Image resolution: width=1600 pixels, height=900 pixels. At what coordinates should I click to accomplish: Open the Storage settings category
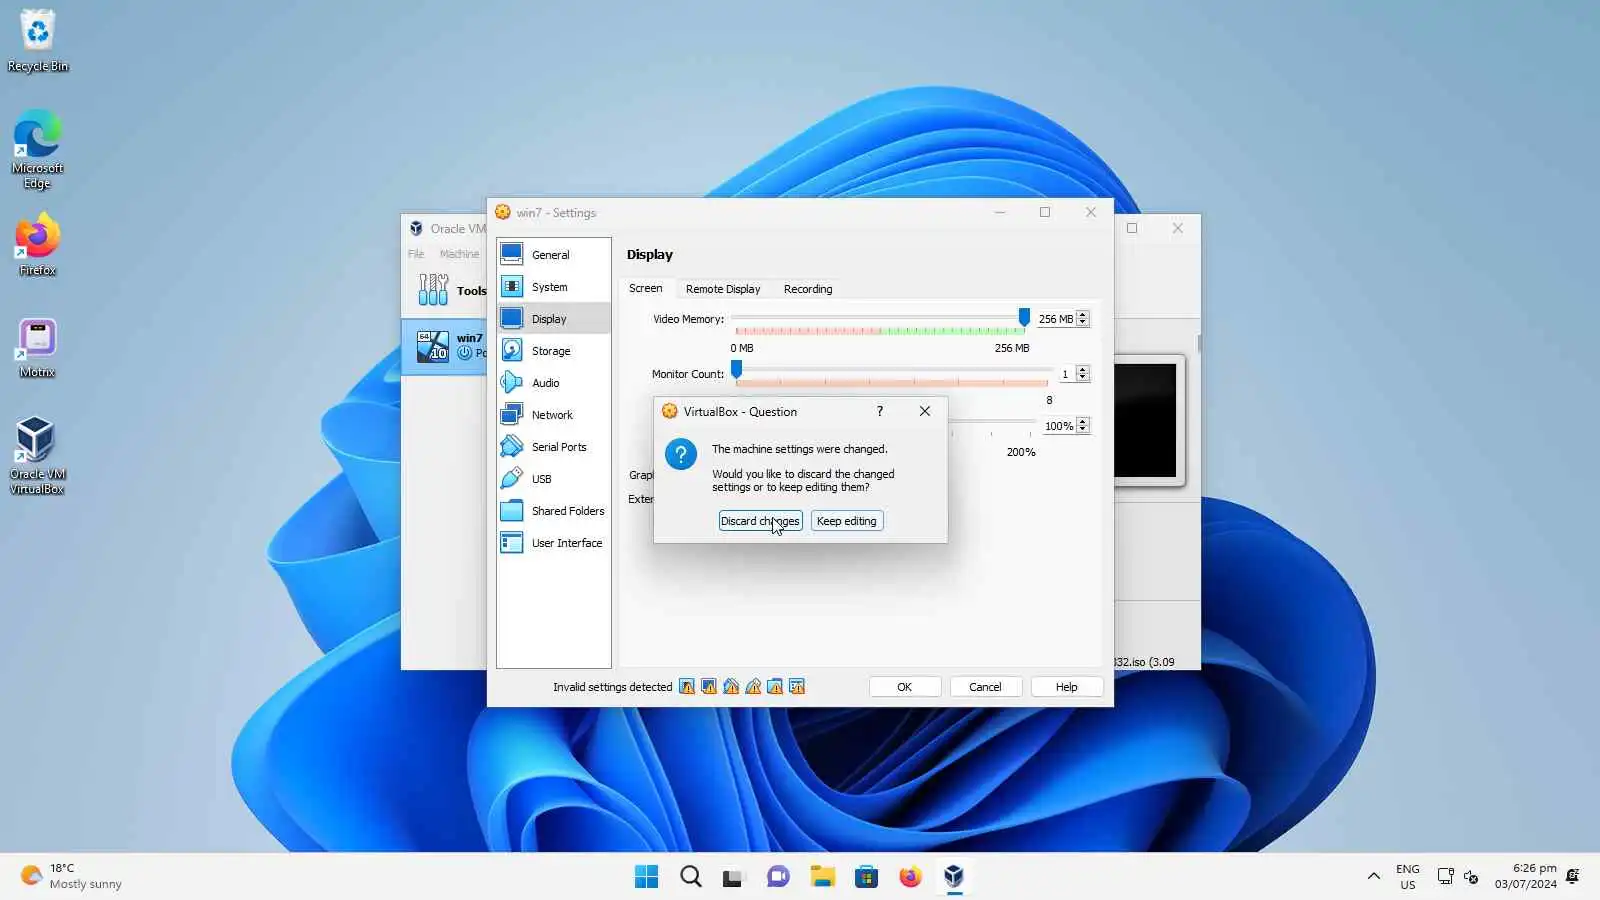point(554,351)
